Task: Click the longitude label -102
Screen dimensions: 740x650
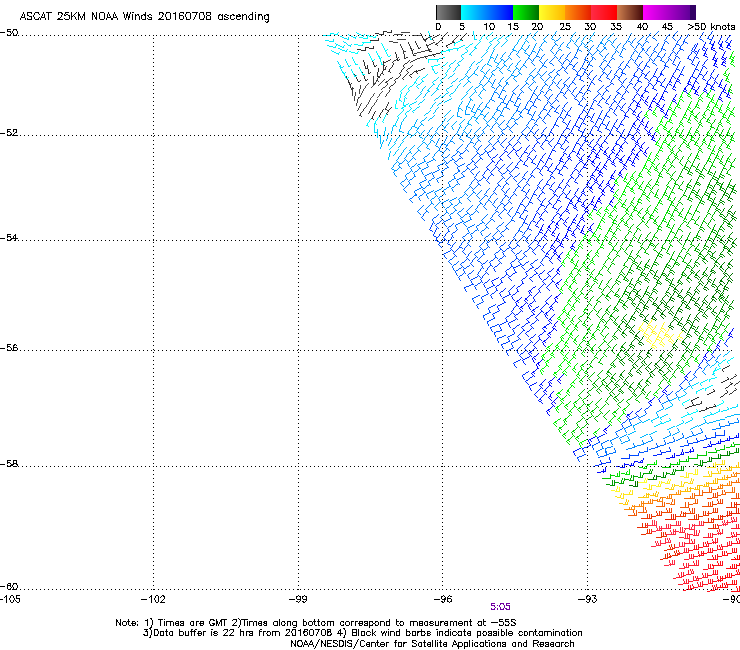Action: [x=153, y=599]
